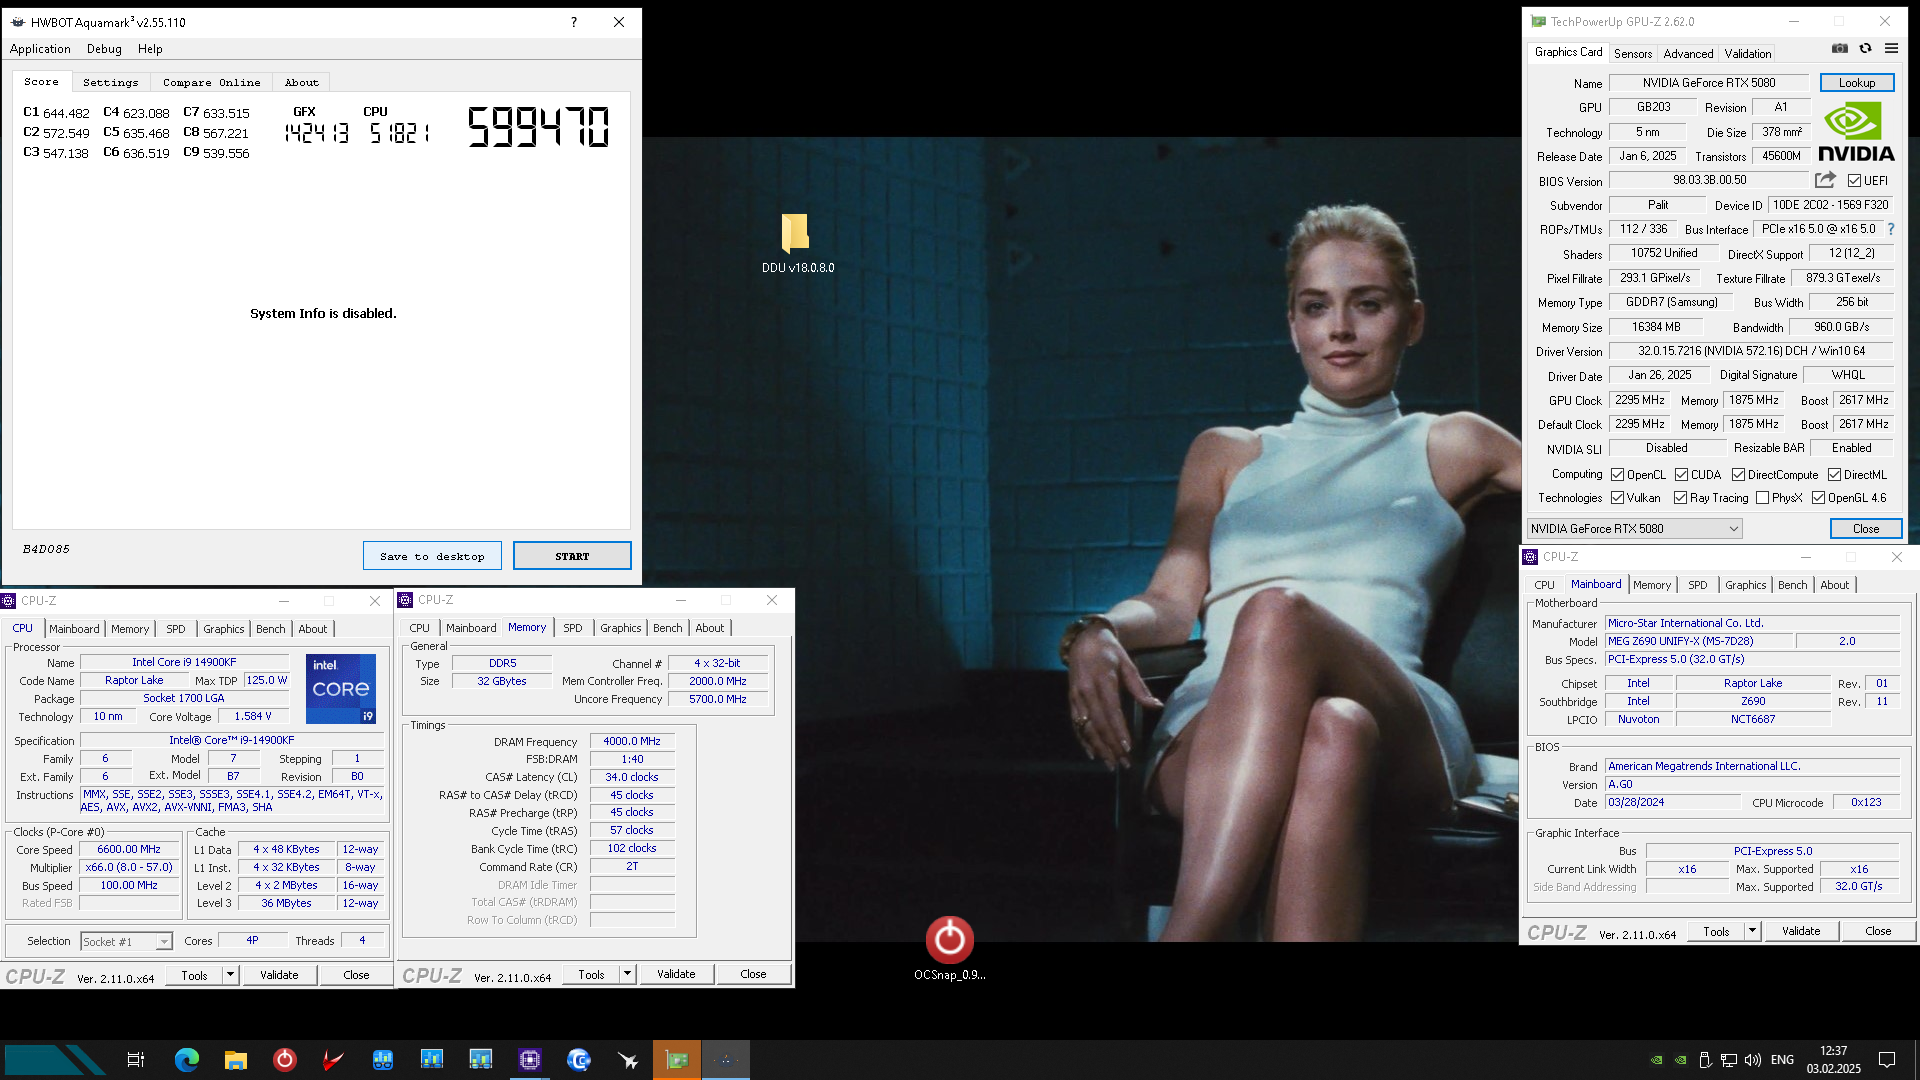This screenshot has height=1080, width=1920.
Task: Click the Bus Interface question mark icon
Action: (1891, 229)
